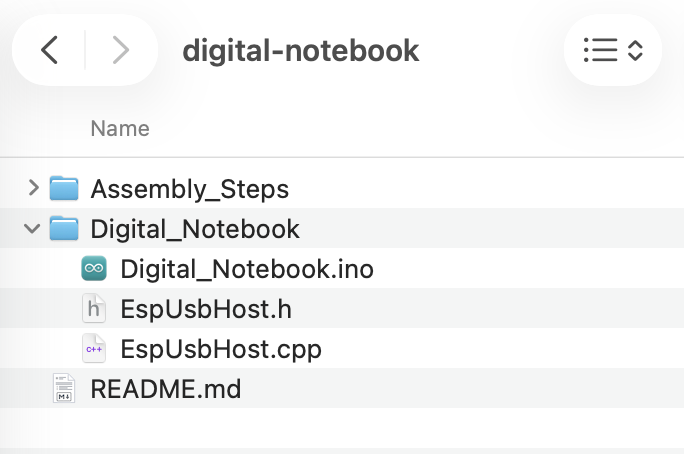Viewport: 684px width, 454px height.
Task: Expand the Assembly_Steps folder
Action: [33, 188]
